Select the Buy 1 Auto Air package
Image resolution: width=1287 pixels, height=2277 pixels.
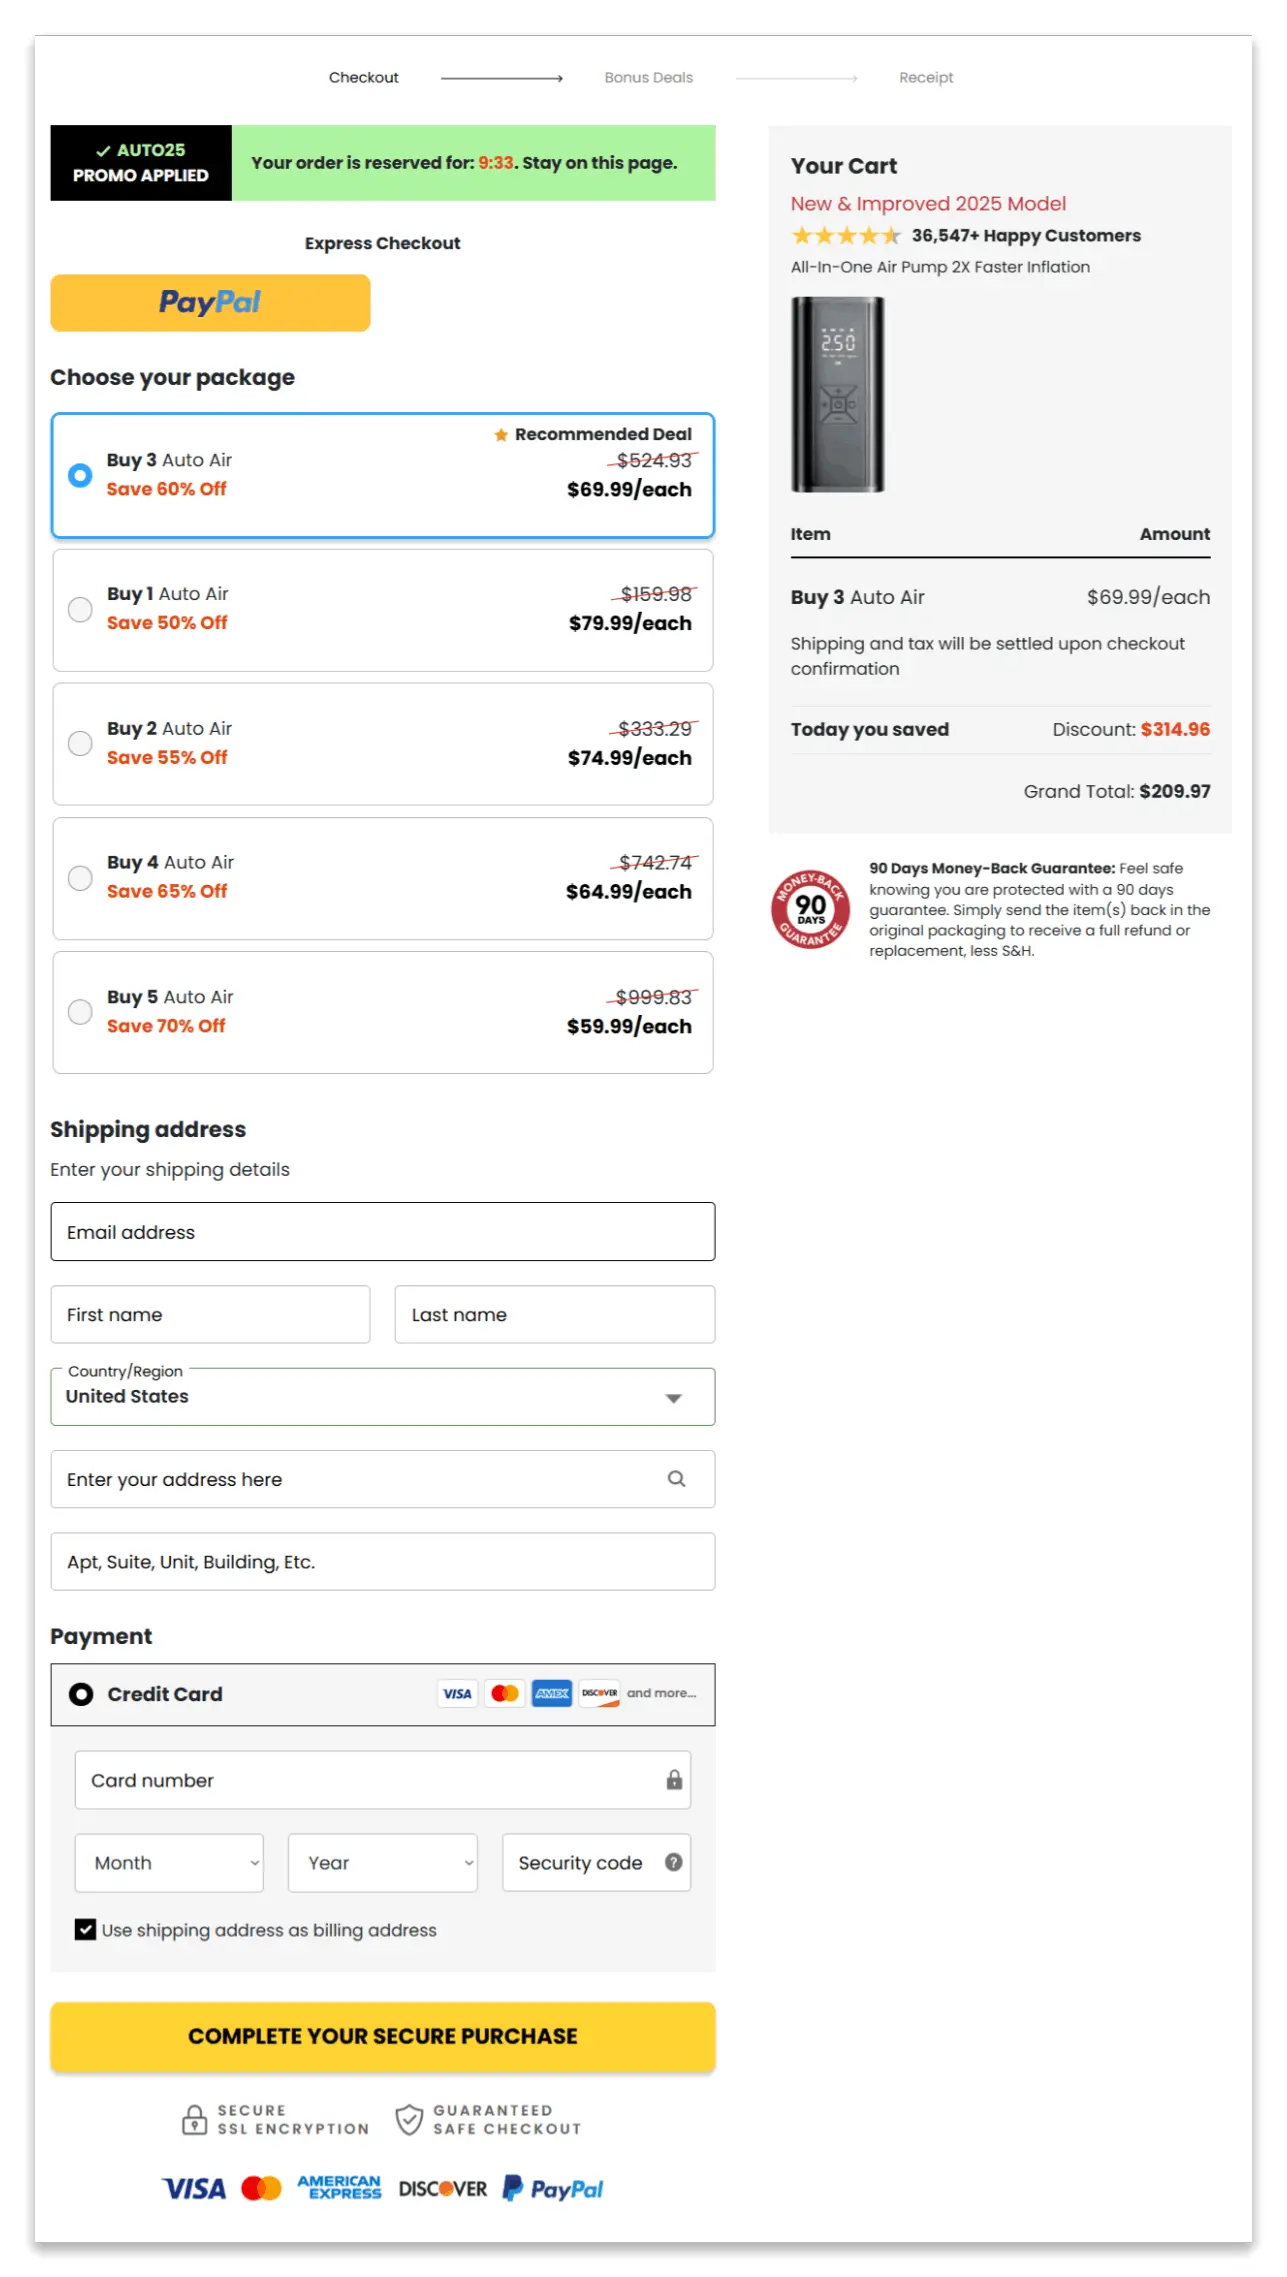[x=383, y=610]
